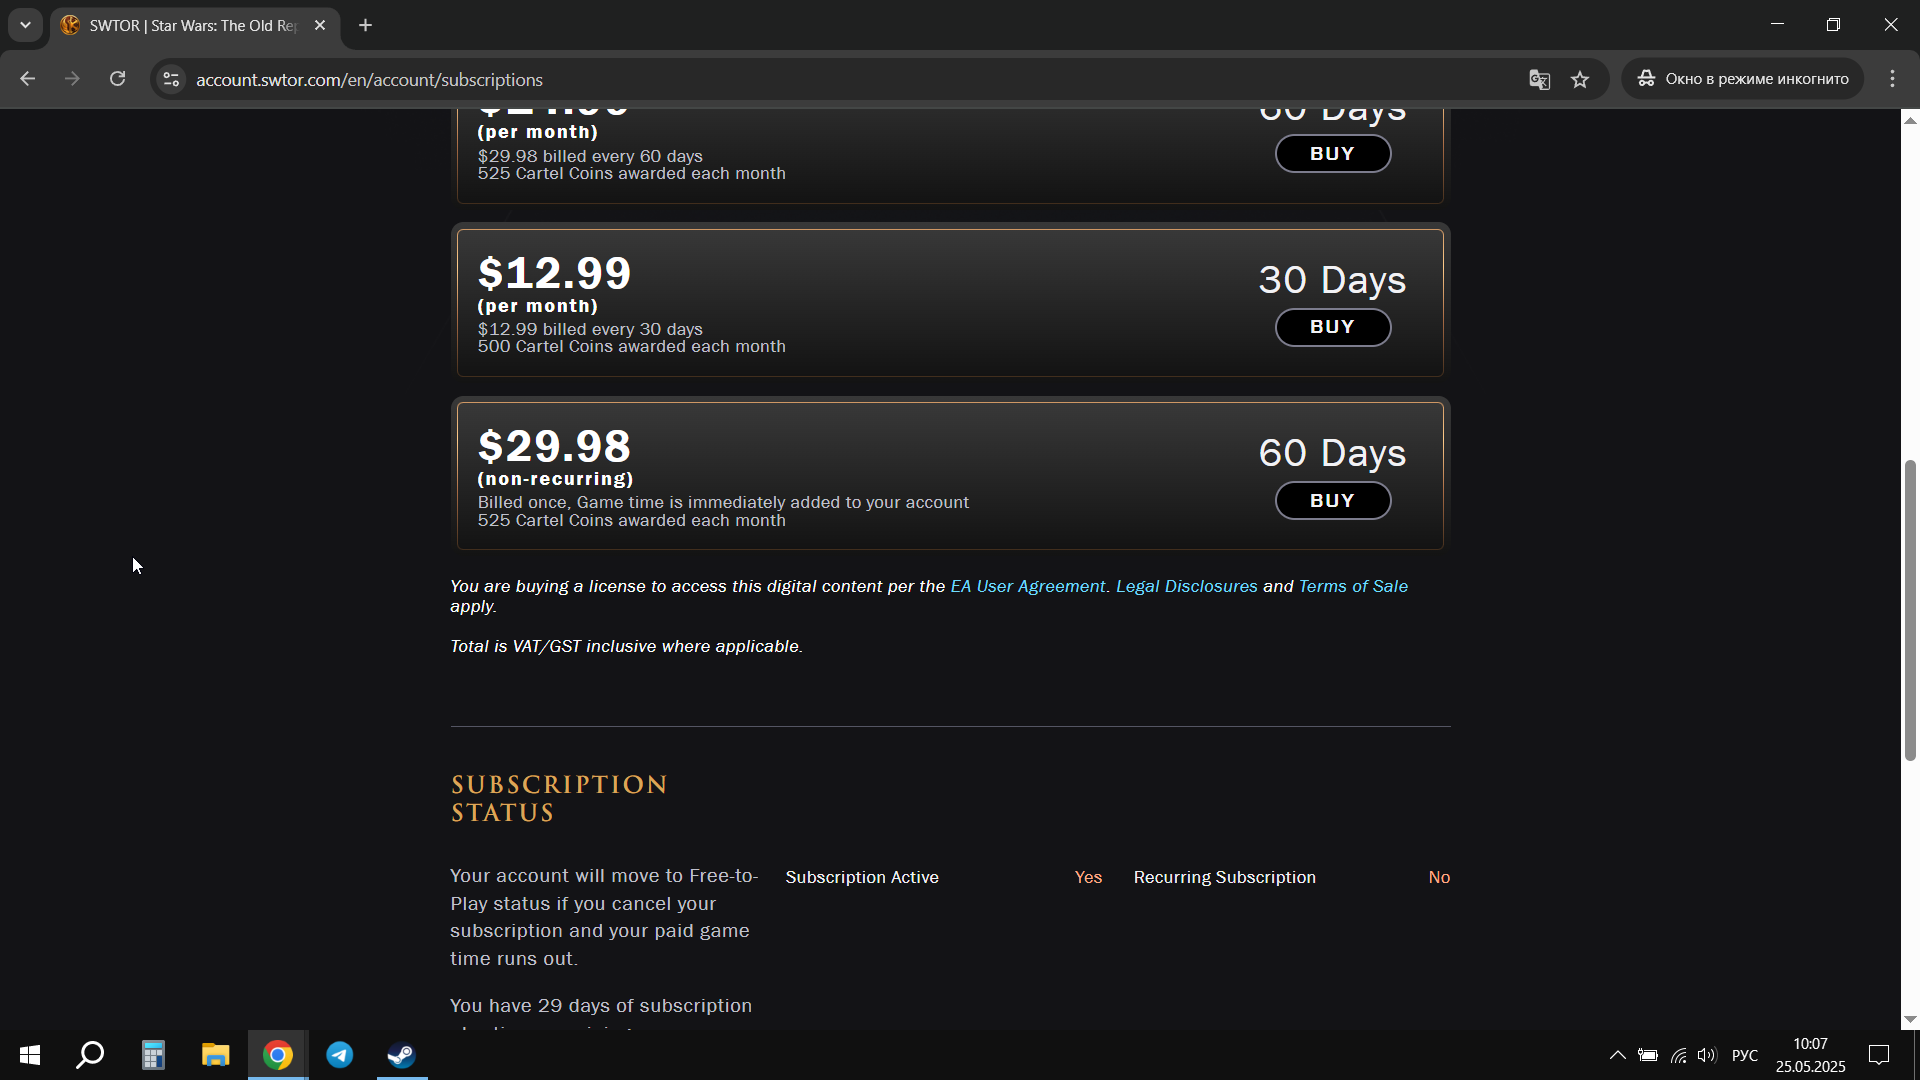The width and height of the screenshot is (1920, 1080).
Task: Open Telegram from the taskbar
Action: 340,1055
